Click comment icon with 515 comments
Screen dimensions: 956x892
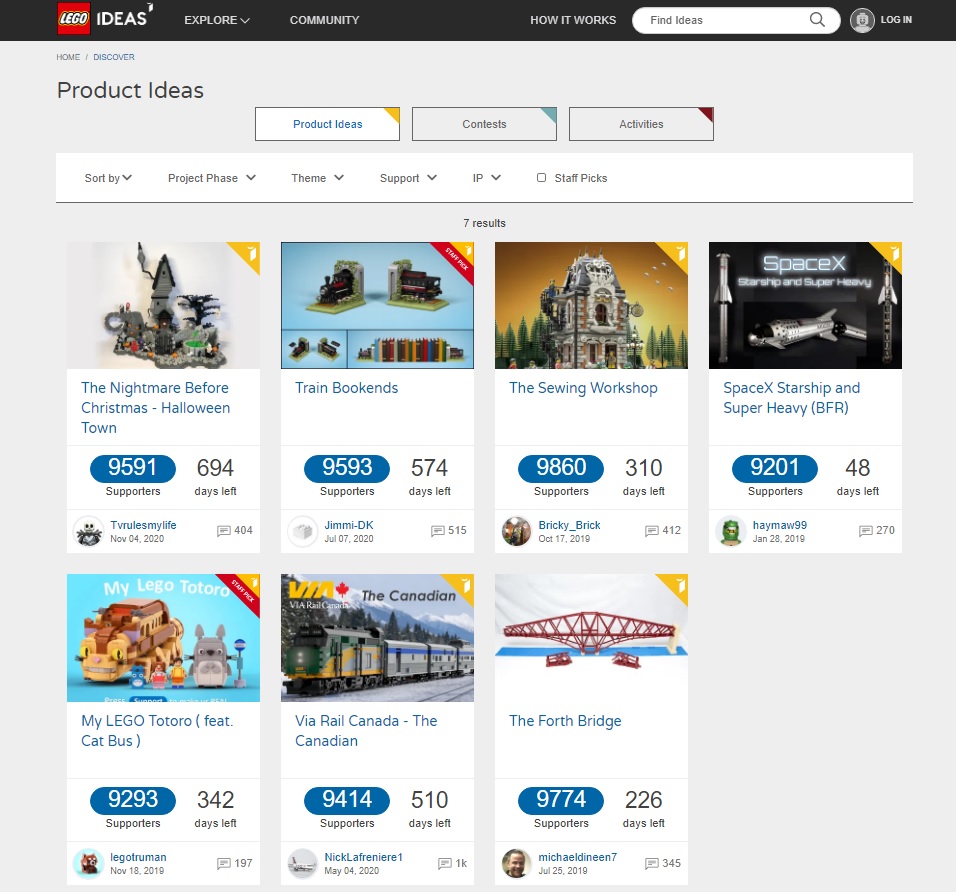coord(437,530)
